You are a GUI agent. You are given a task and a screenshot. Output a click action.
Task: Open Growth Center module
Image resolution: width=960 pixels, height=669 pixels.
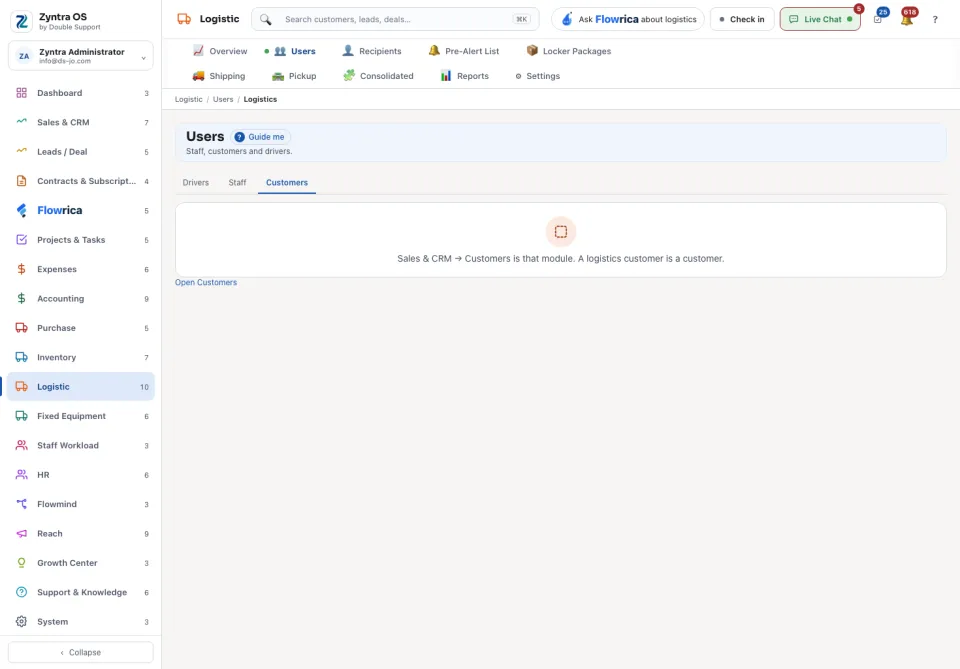pyautogui.click(x=81, y=563)
